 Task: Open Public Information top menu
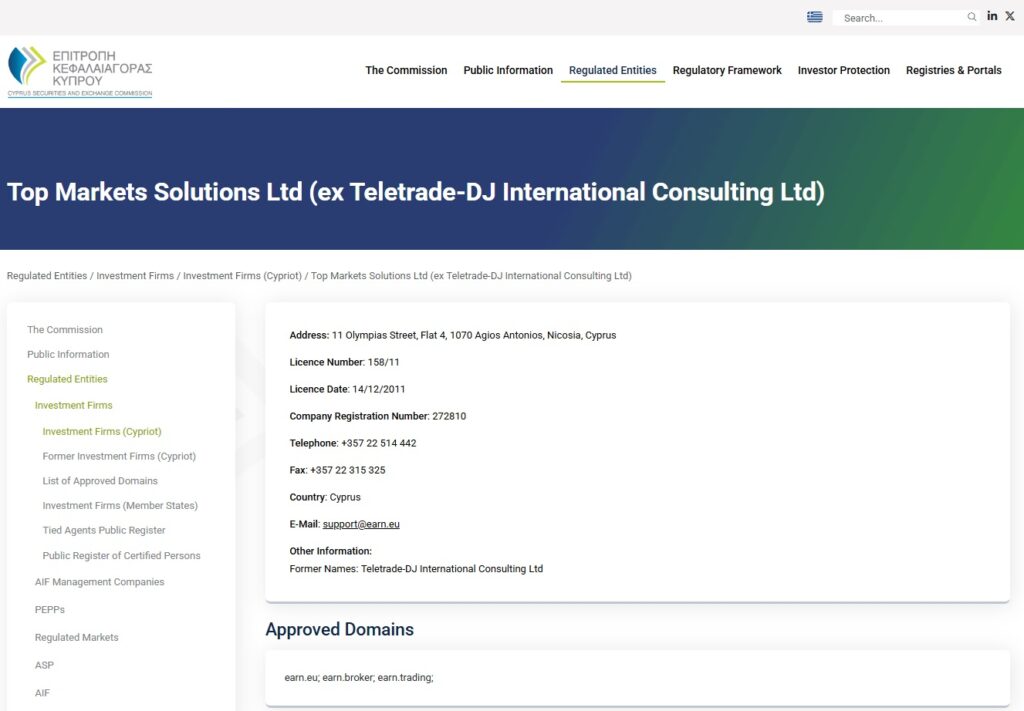(508, 70)
